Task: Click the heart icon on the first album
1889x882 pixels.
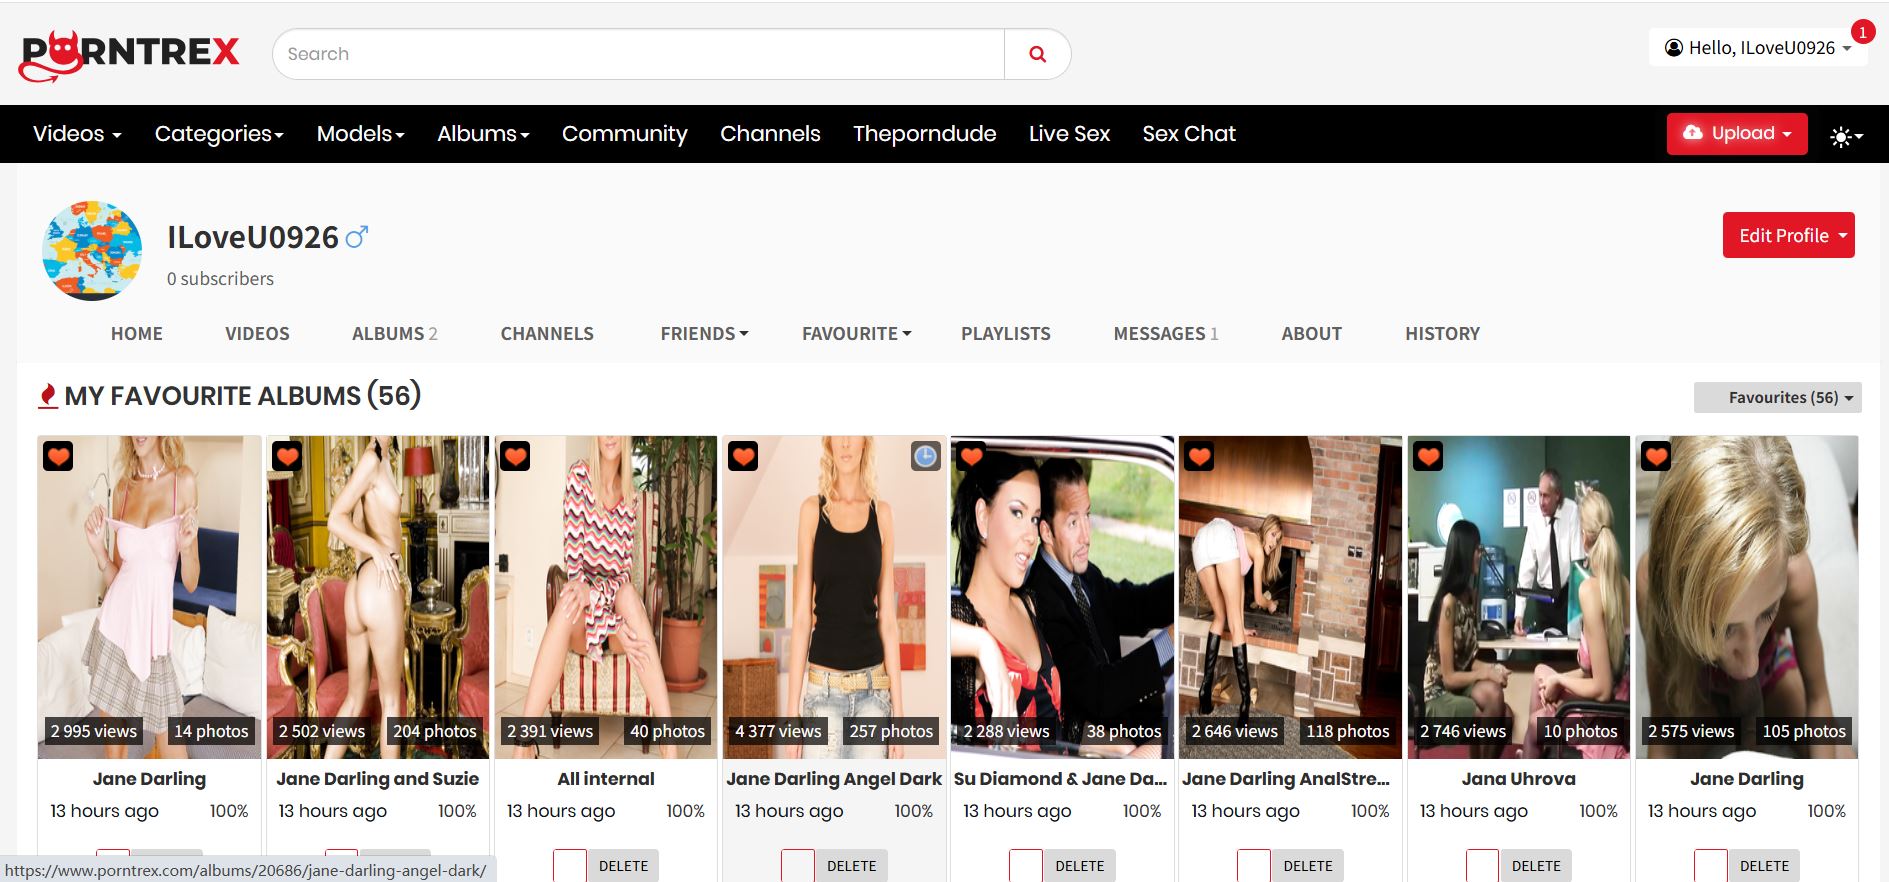Action: tap(58, 457)
